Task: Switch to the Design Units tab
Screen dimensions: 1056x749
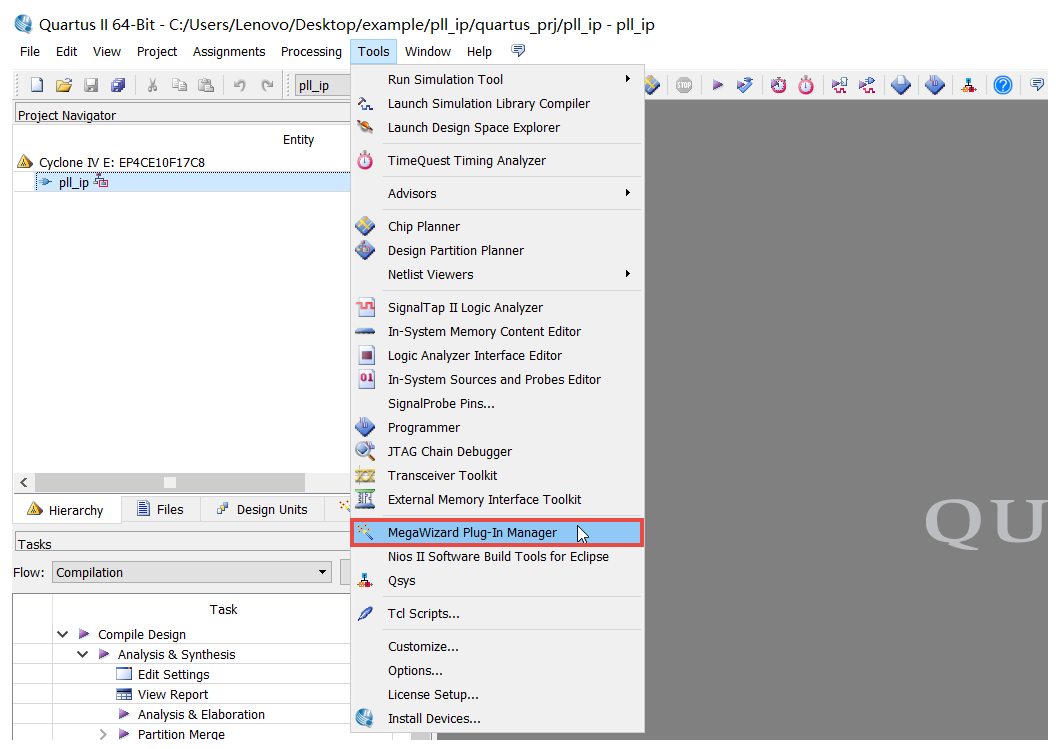Action: (x=262, y=510)
